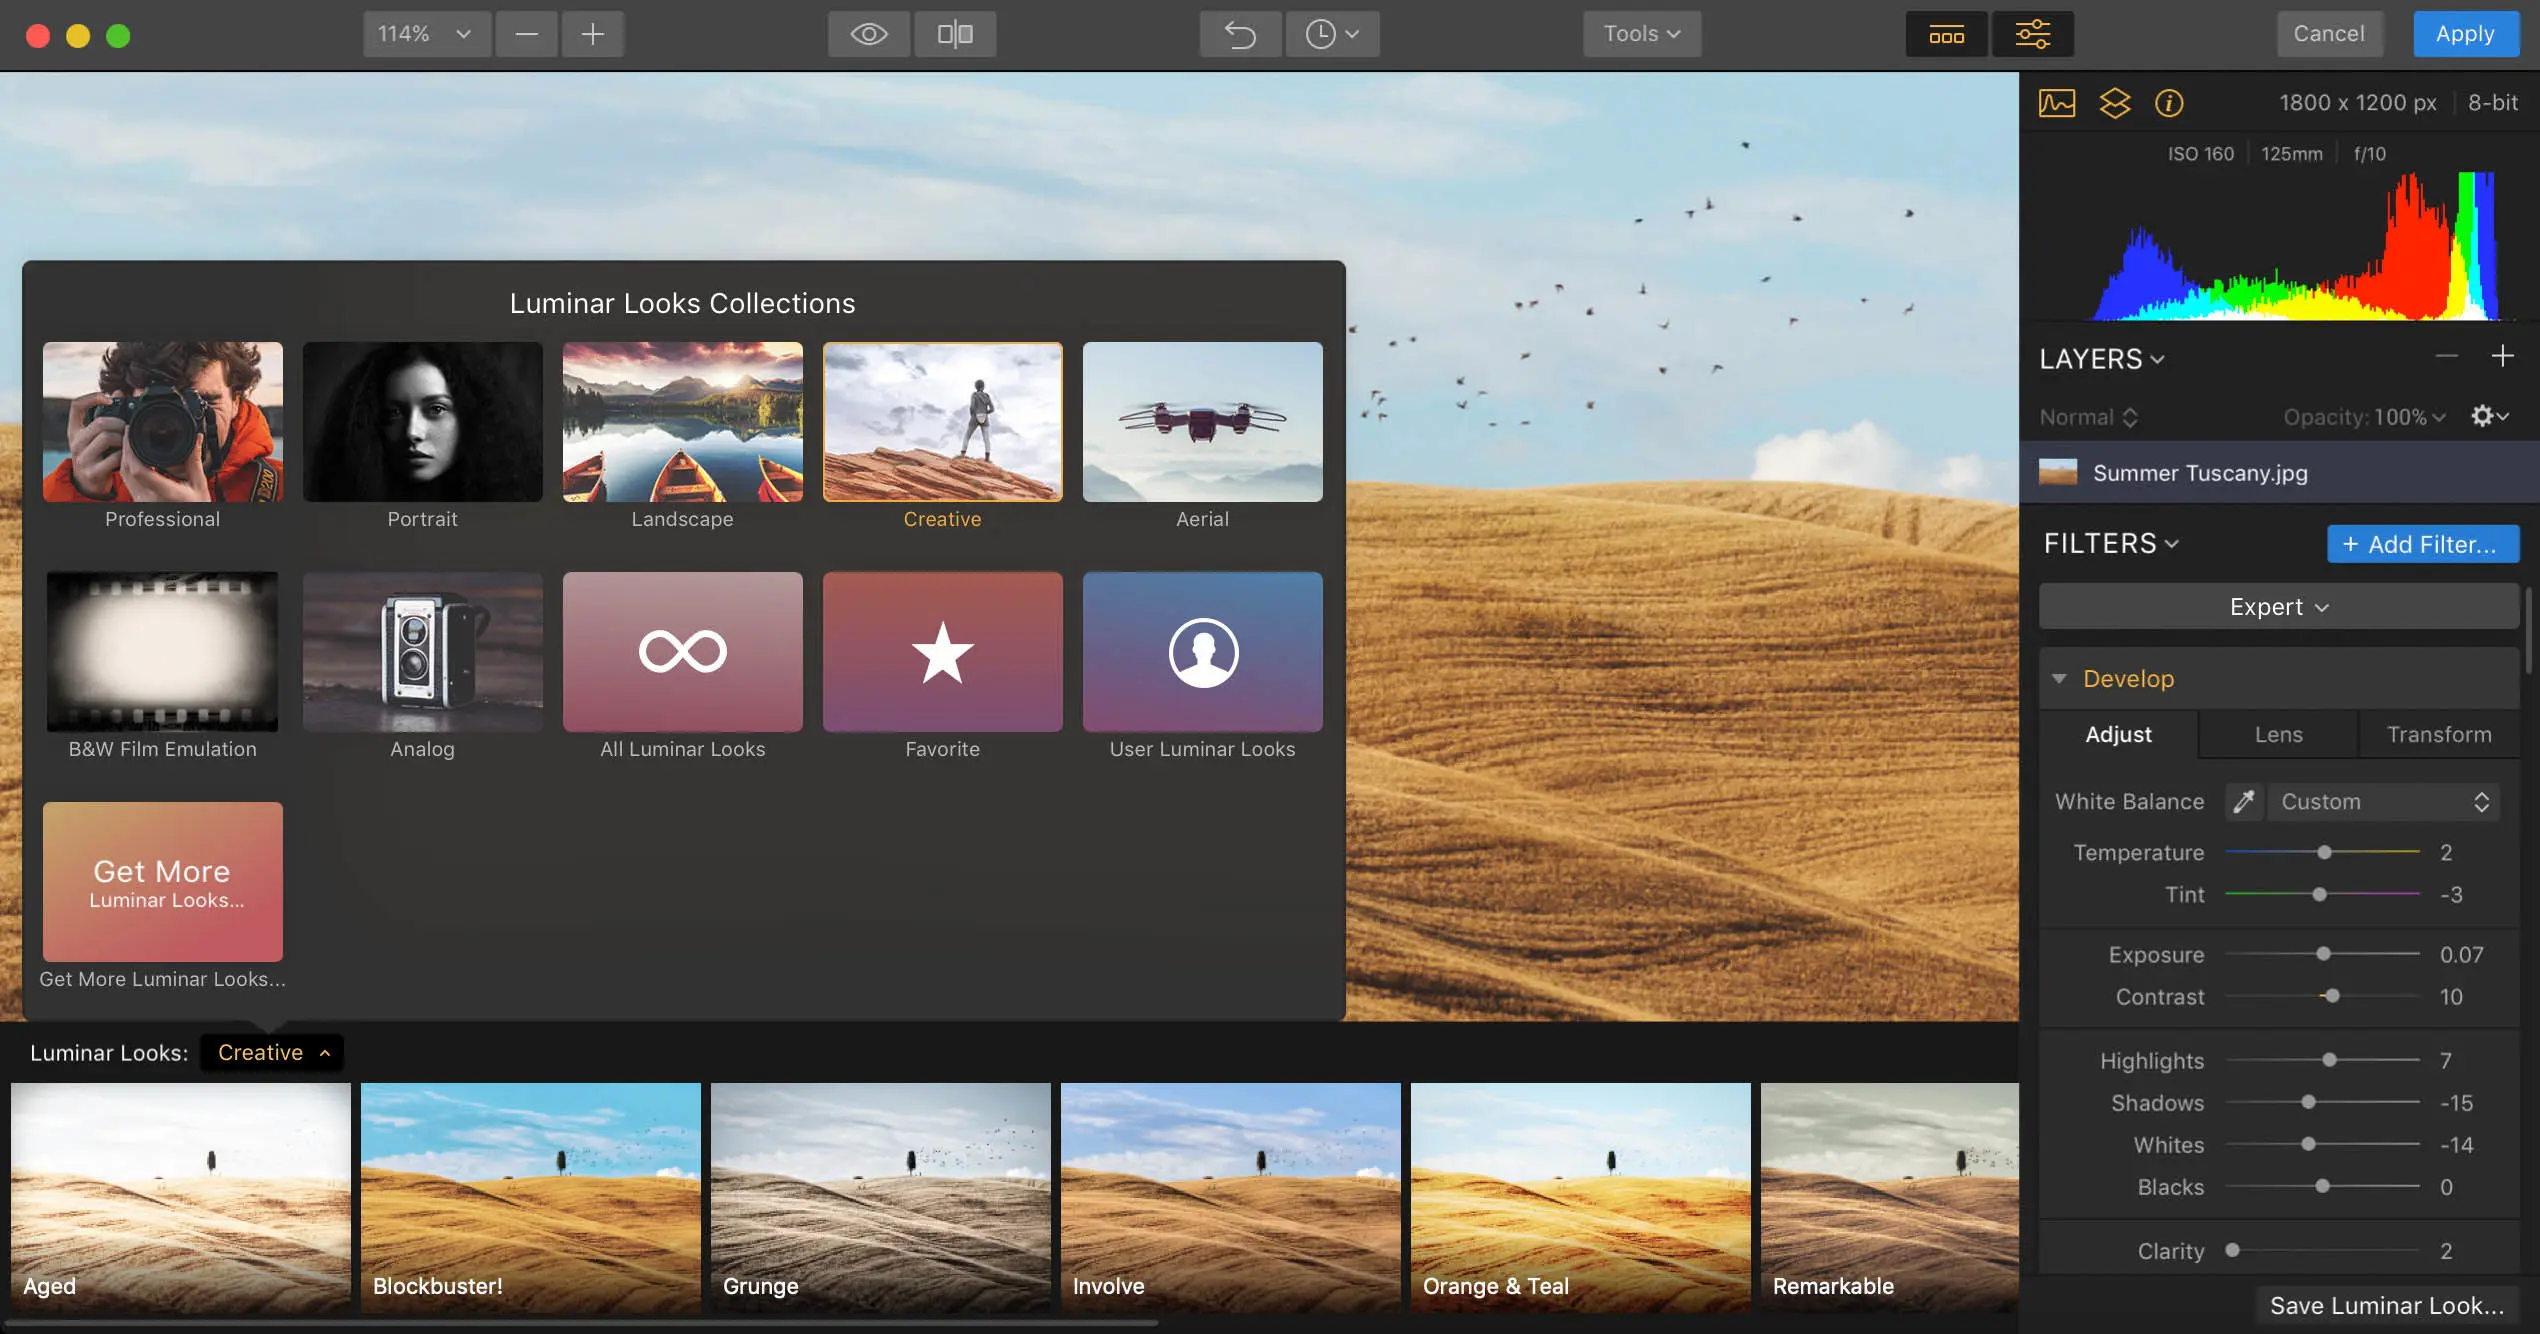Screen dimensions: 2540x1334
Task: Switch to the Lens tab
Action: tap(2278, 734)
